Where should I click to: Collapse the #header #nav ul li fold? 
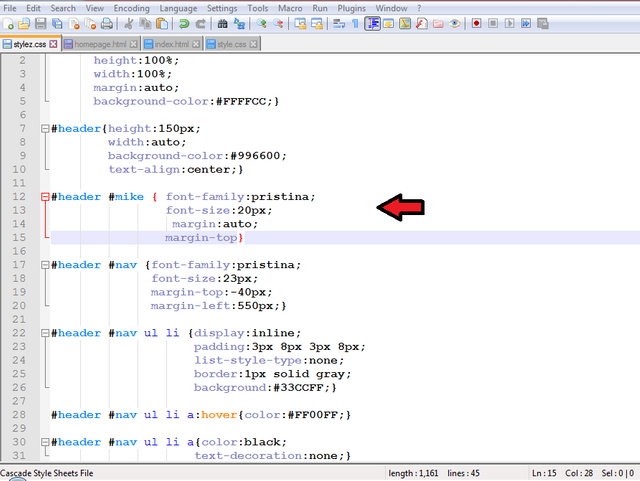click(x=45, y=333)
